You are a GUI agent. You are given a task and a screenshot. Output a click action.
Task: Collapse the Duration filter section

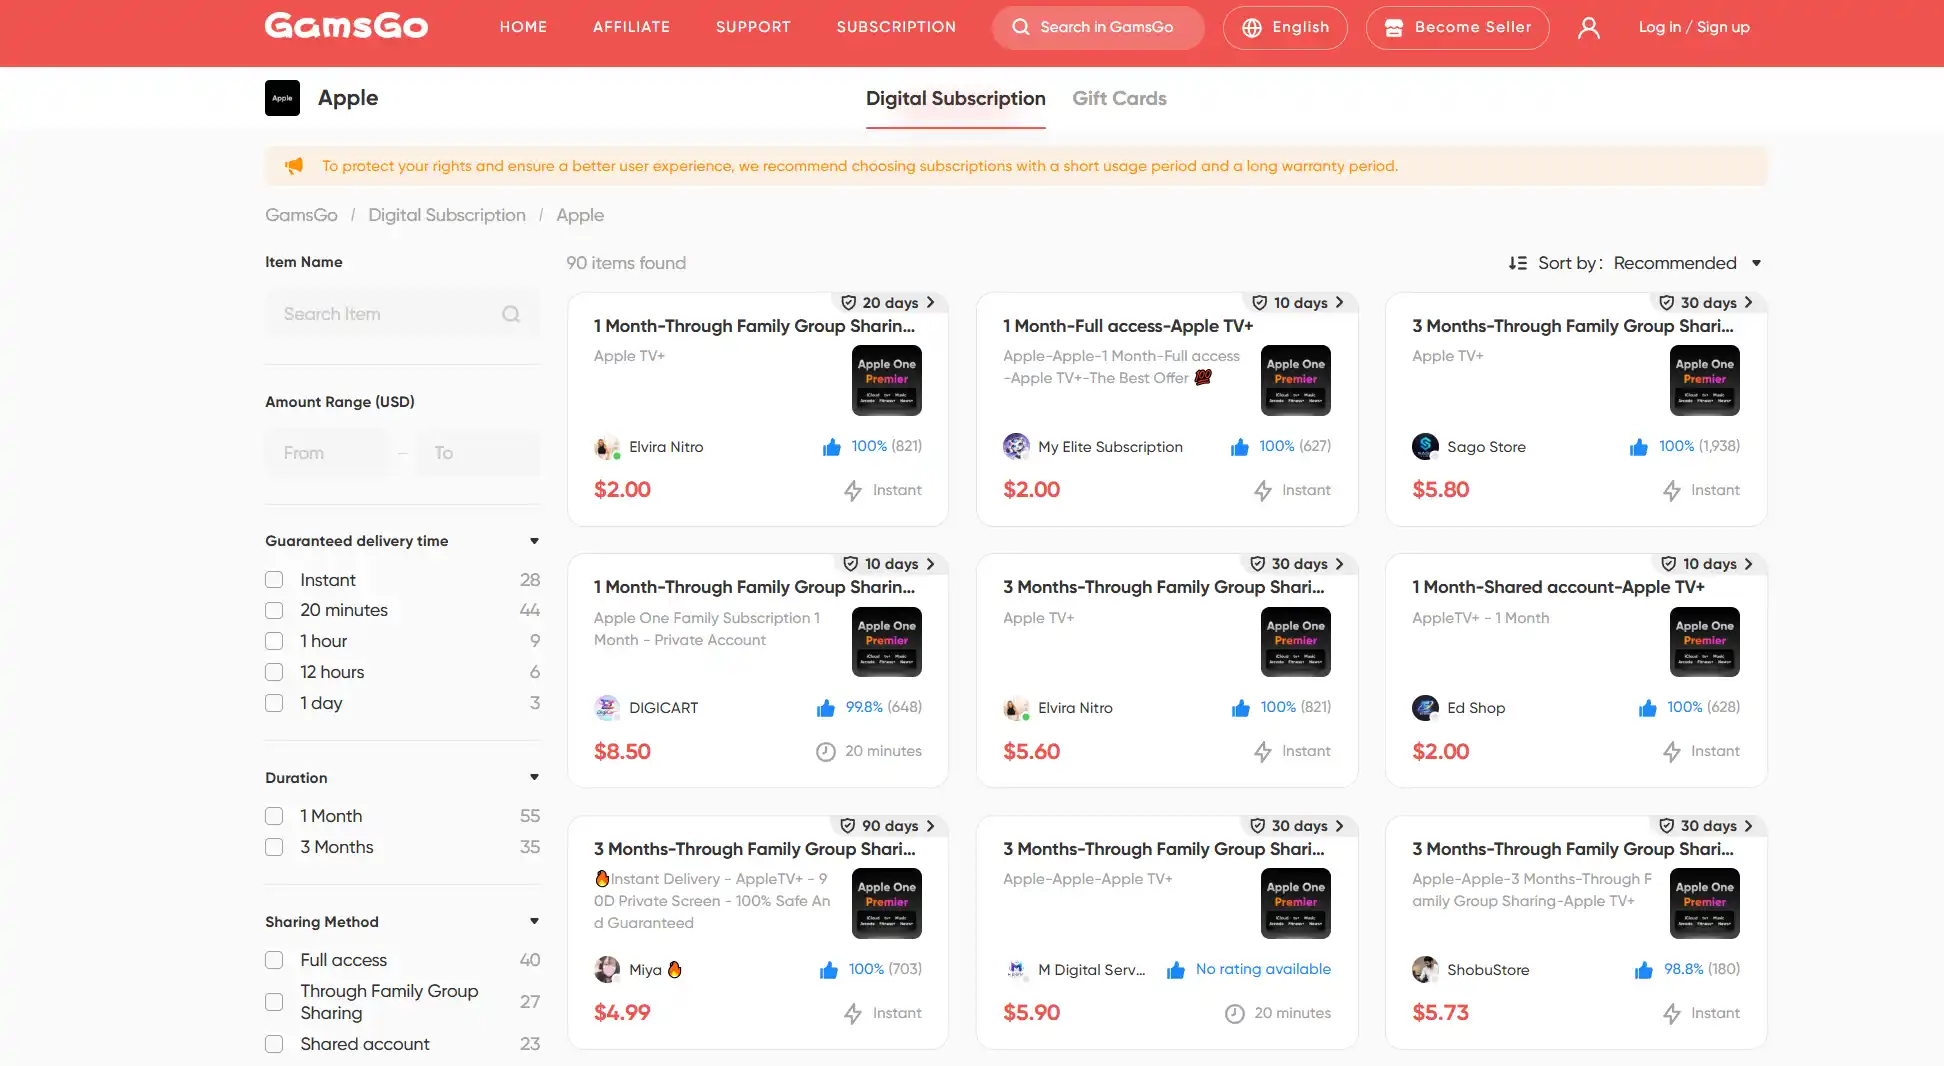coord(534,777)
